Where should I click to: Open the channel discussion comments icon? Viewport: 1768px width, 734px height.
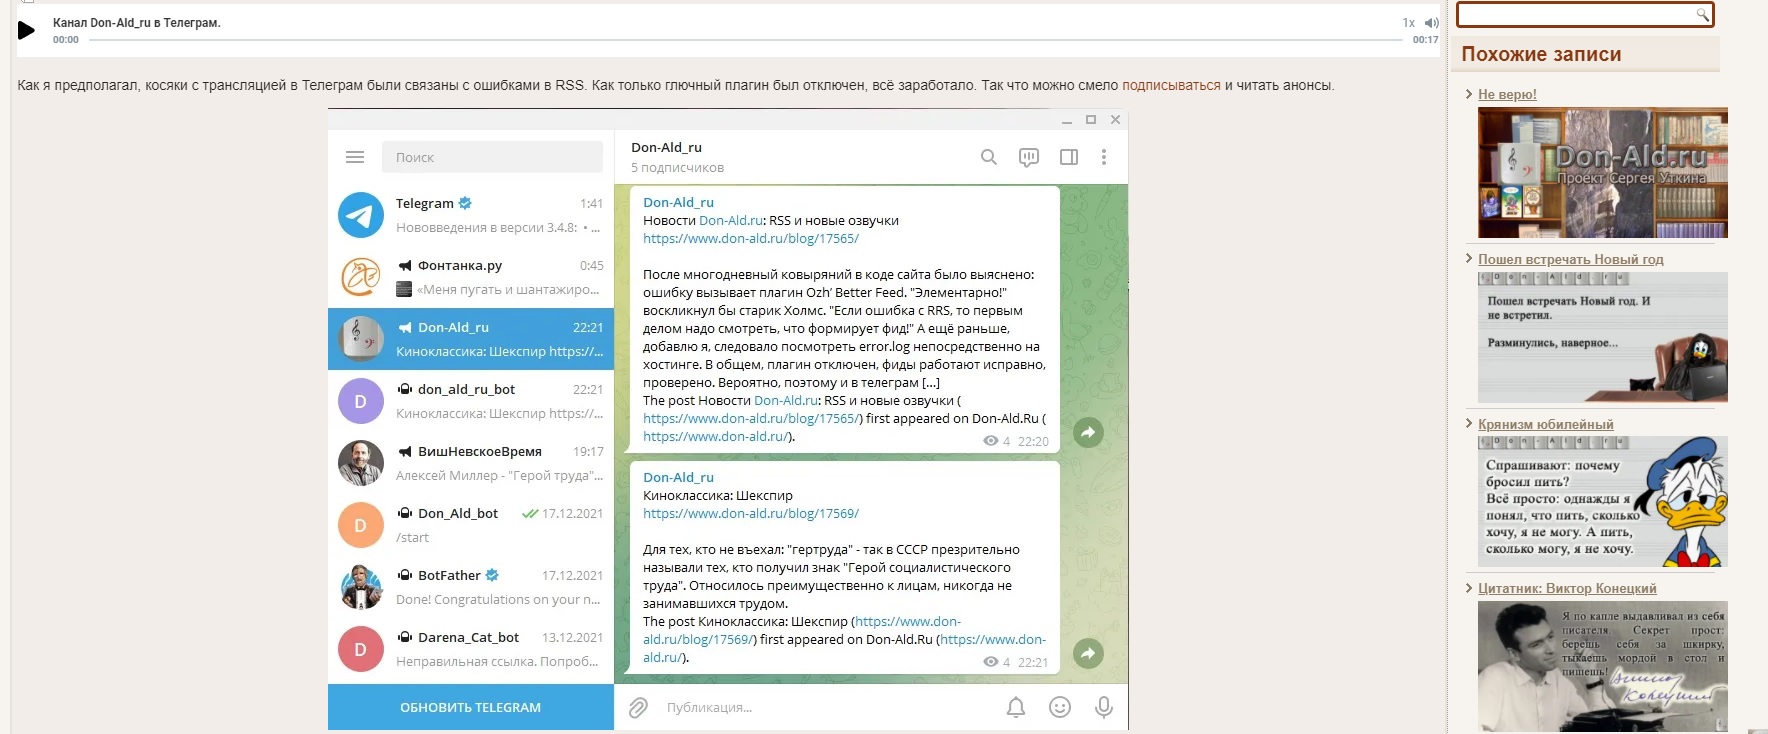(1029, 157)
